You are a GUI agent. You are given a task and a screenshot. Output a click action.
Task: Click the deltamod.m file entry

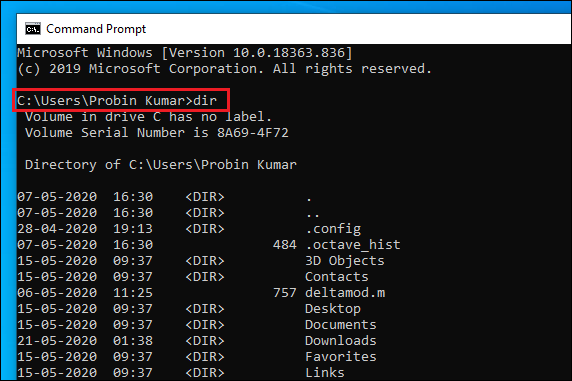click(x=345, y=293)
